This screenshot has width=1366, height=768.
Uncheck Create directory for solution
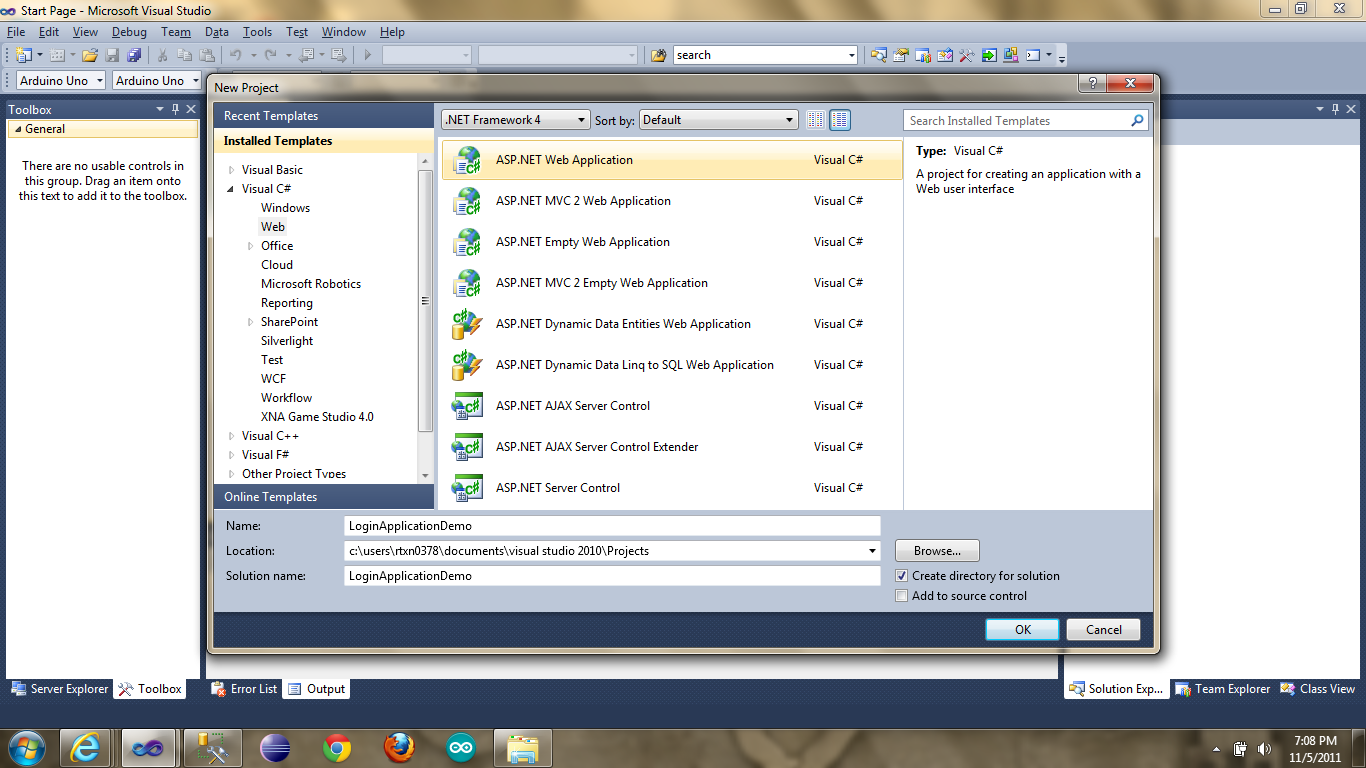[902, 575]
